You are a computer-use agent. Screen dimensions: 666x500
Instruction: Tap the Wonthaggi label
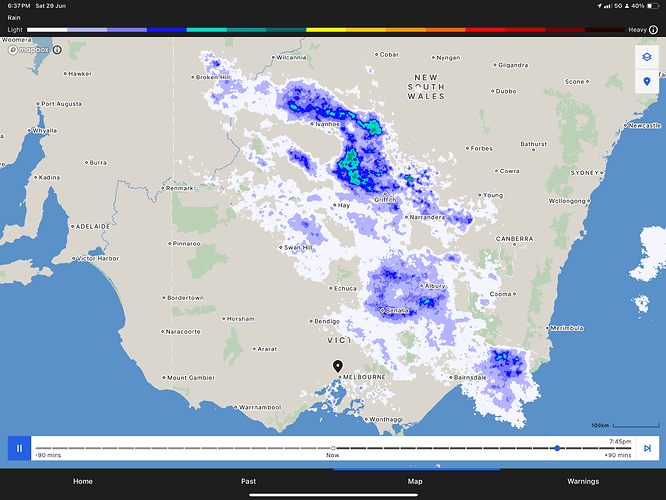pyautogui.click(x=386, y=419)
